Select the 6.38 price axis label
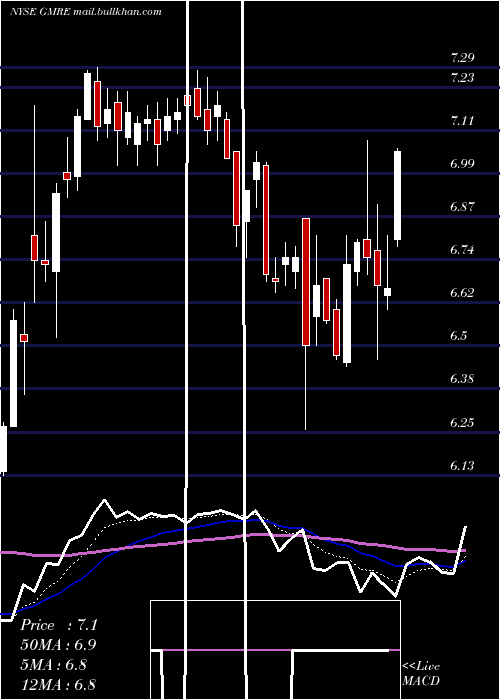Image resolution: width=500 pixels, height=700 pixels. (462, 379)
